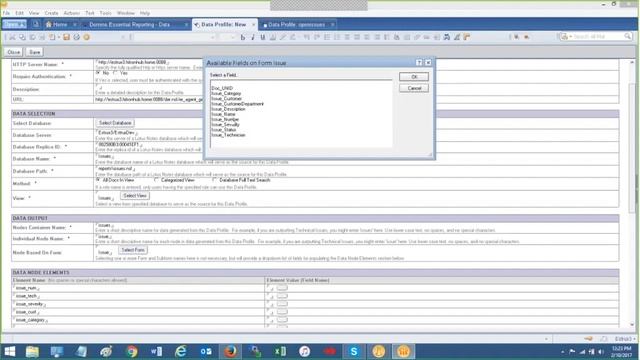Open the Tools menu

105,13
